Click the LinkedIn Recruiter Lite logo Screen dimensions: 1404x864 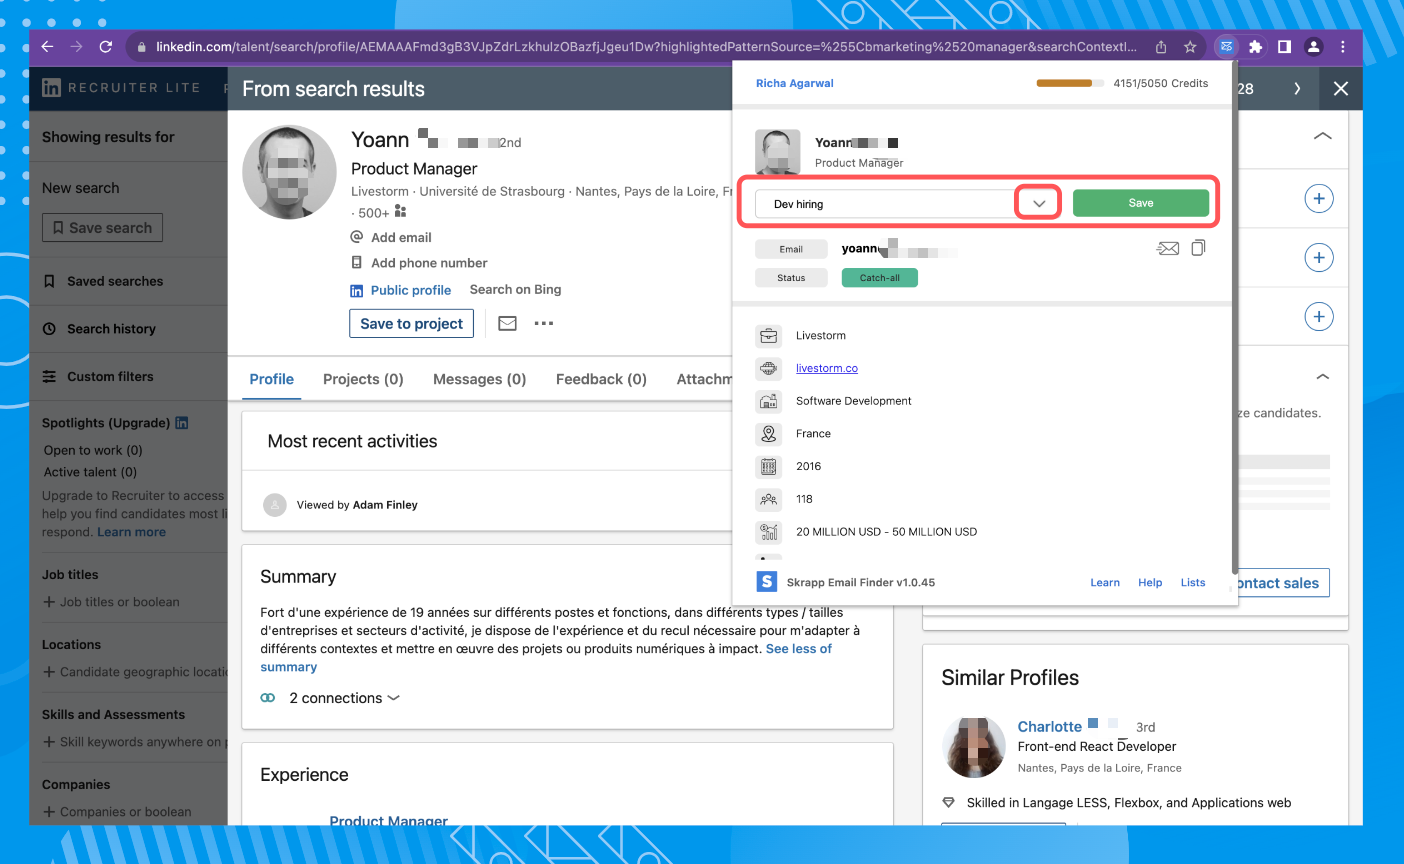point(121,88)
